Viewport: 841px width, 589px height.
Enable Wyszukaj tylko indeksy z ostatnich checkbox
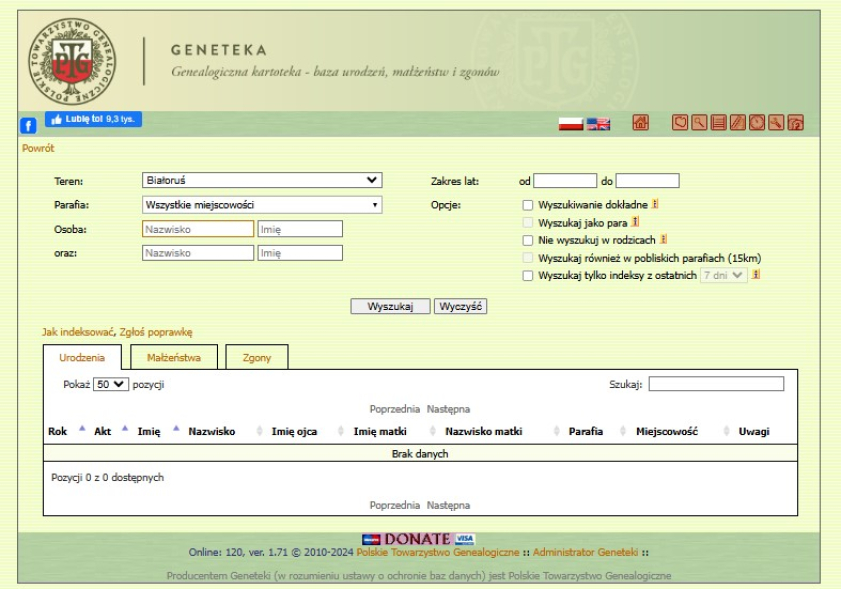[x=528, y=276]
